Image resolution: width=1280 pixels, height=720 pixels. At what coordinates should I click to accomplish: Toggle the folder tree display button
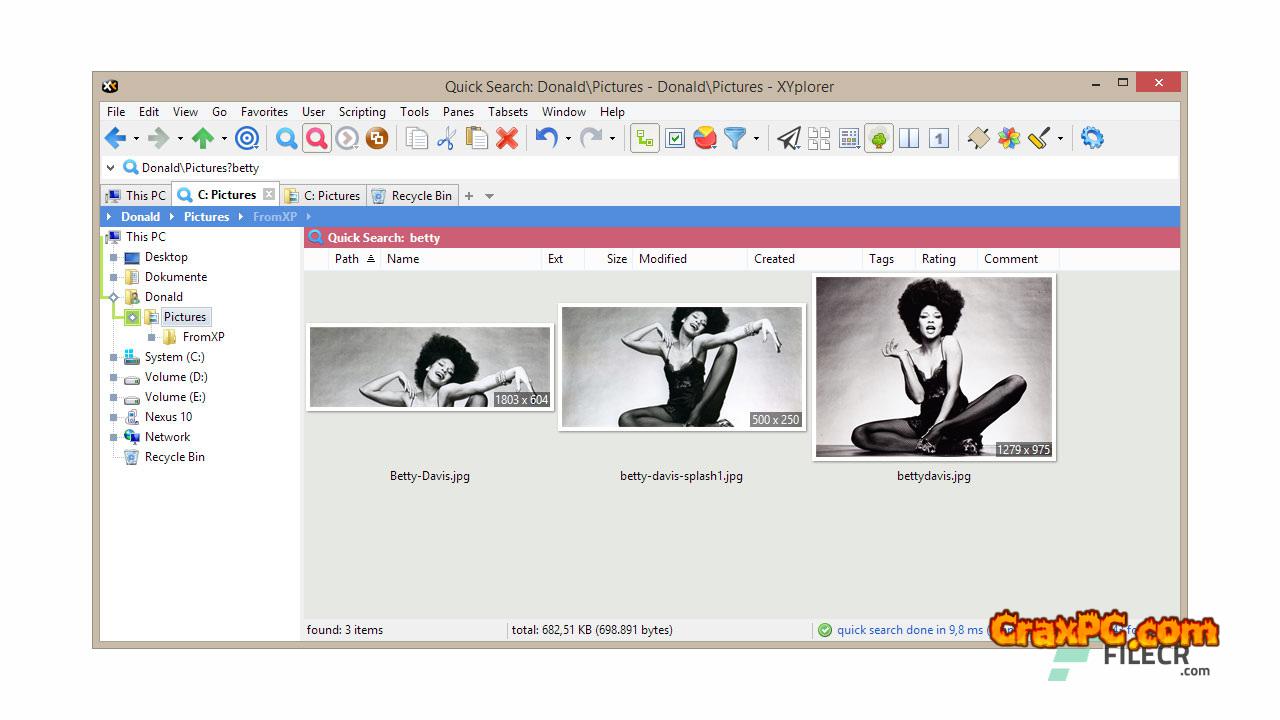pos(645,139)
